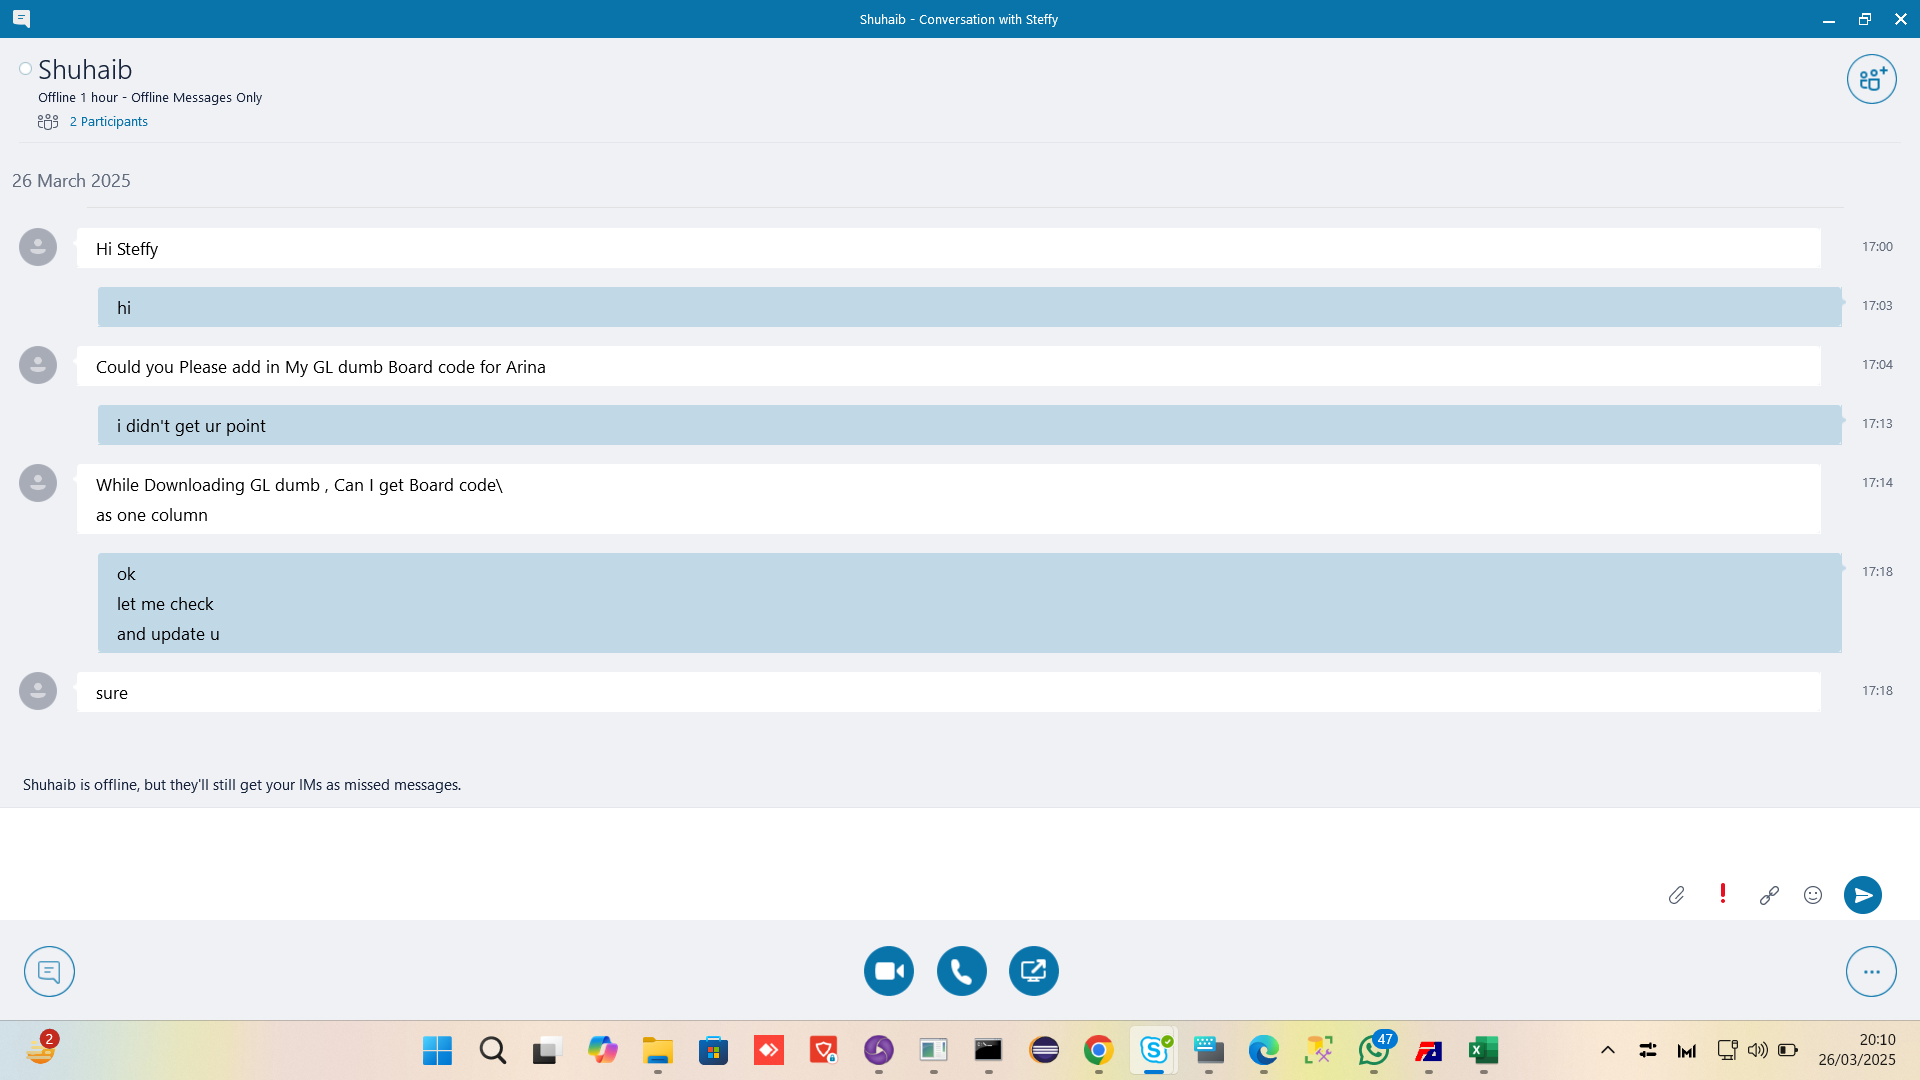The width and height of the screenshot is (1920, 1080).
Task: Open the 2 Participants link
Action: 108,122
